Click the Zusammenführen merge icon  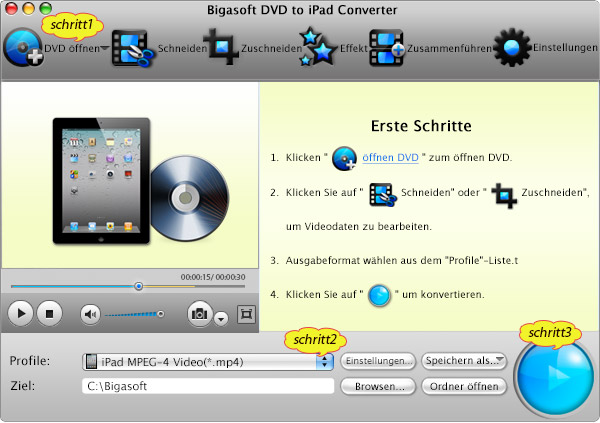point(386,48)
